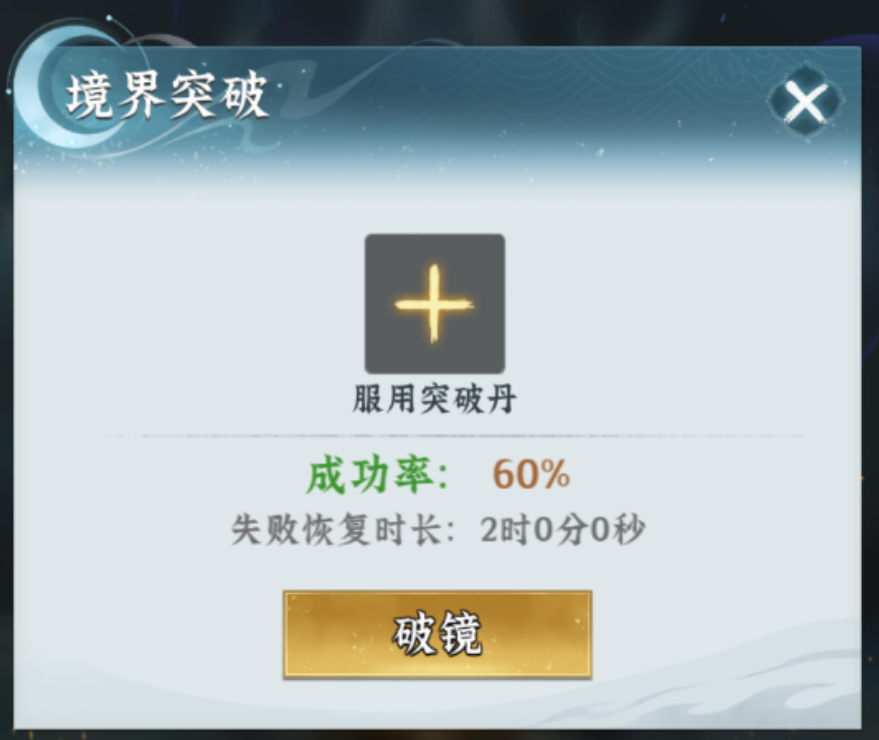Click the 服用 characters under pill slot
879x740 pixels.
click(384, 399)
